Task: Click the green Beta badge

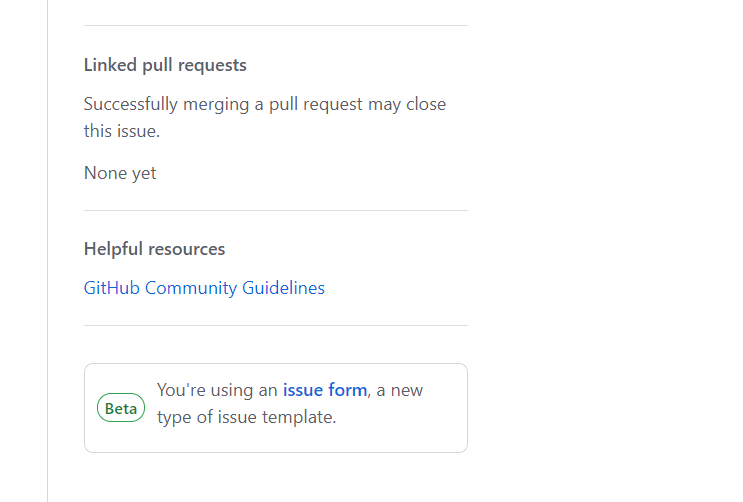Action: pyautogui.click(x=121, y=408)
